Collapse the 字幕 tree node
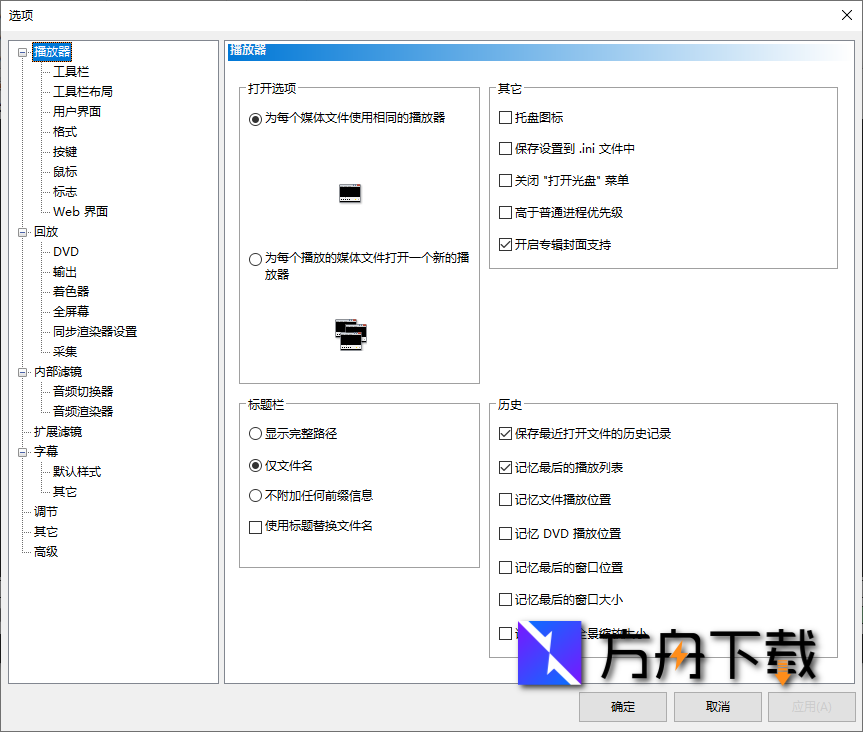This screenshot has width=863, height=732. pos(22,451)
